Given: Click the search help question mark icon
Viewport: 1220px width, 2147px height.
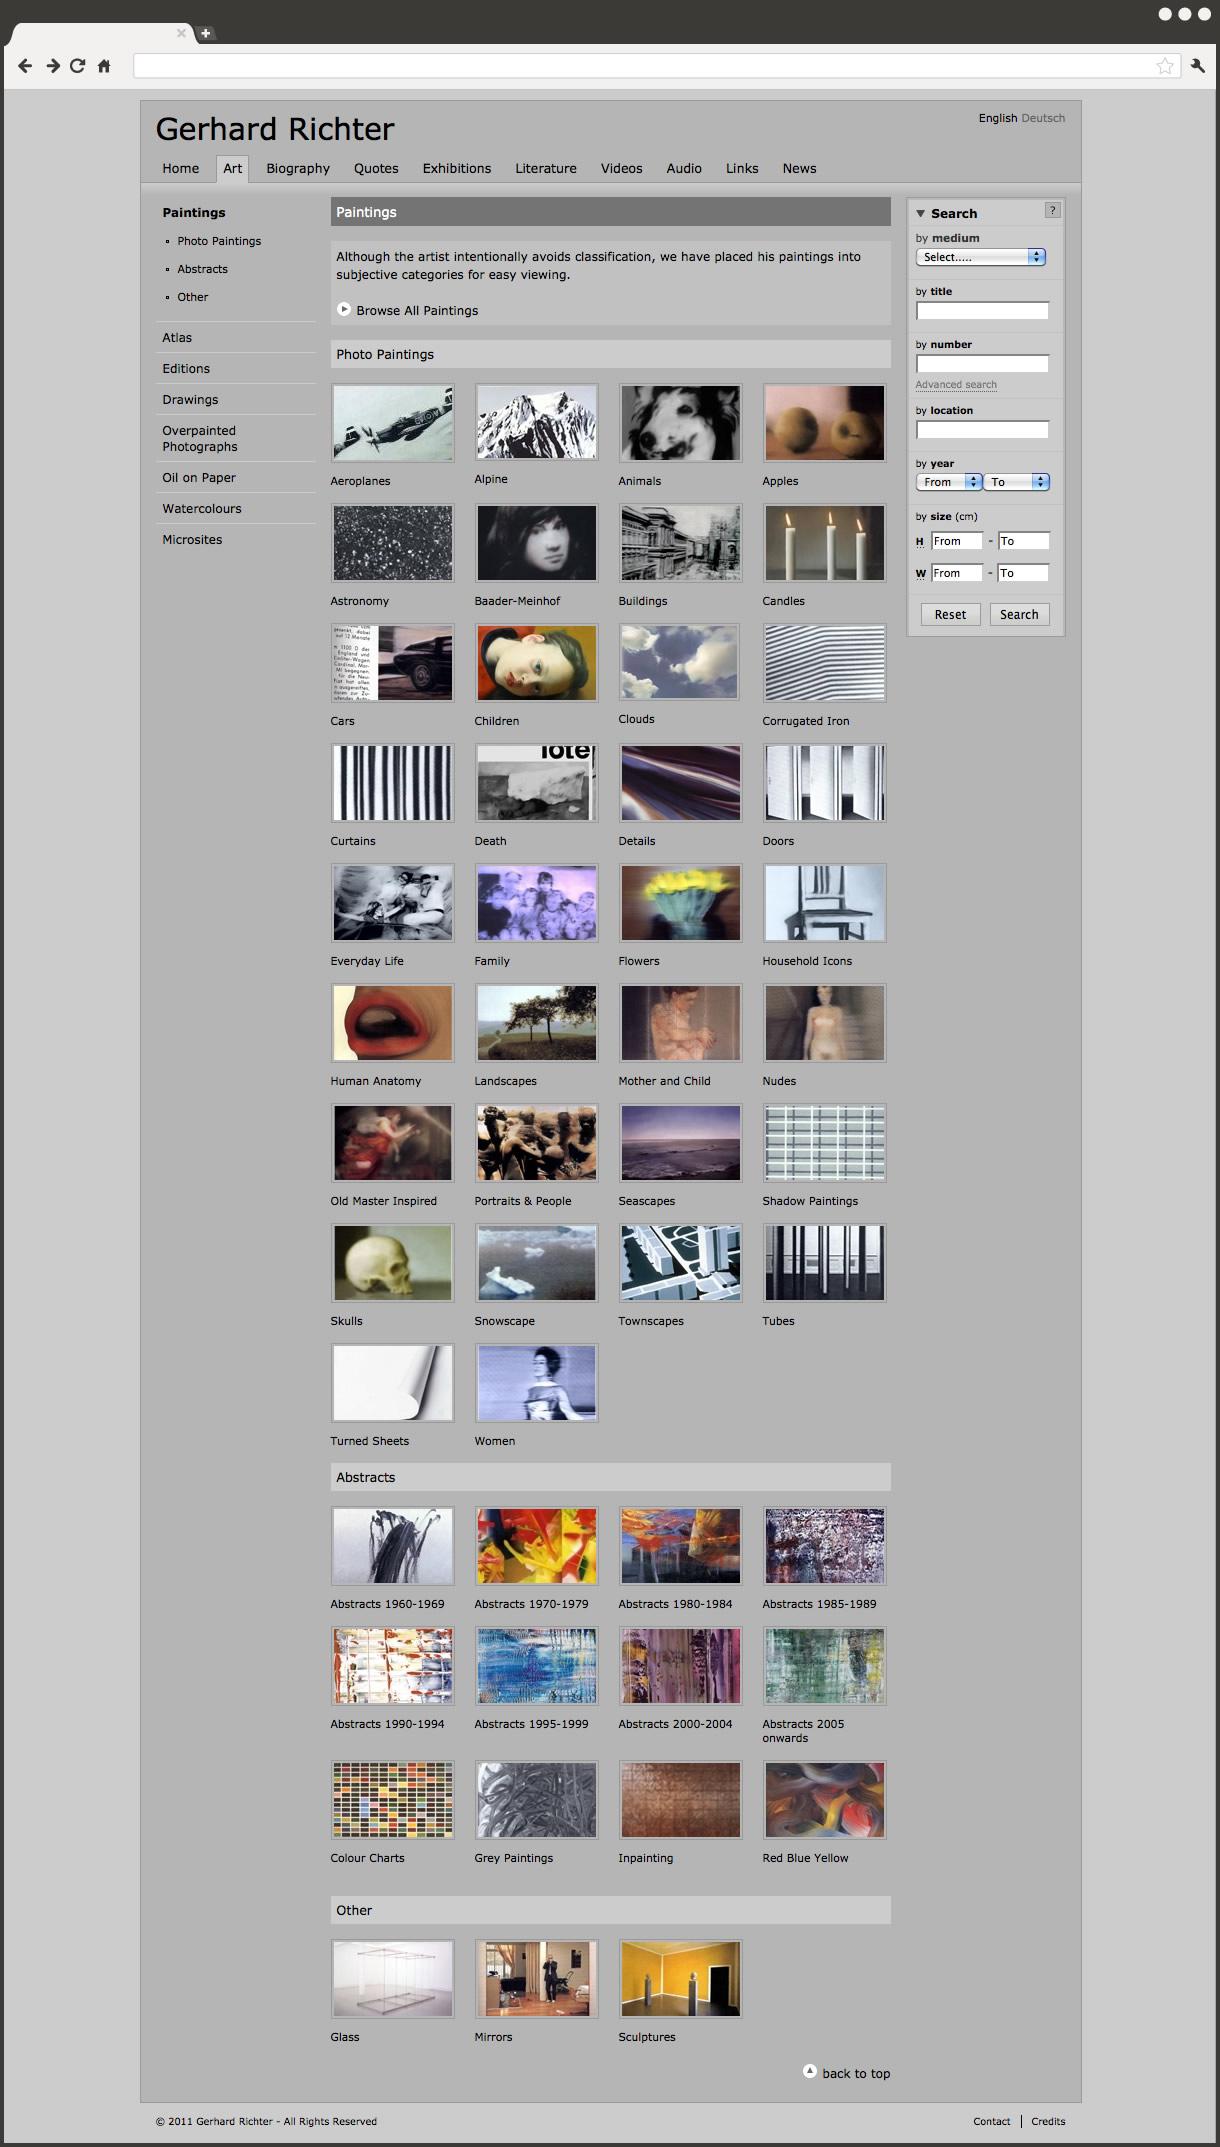Looking at the screenshot, I should coord(1052,210).
